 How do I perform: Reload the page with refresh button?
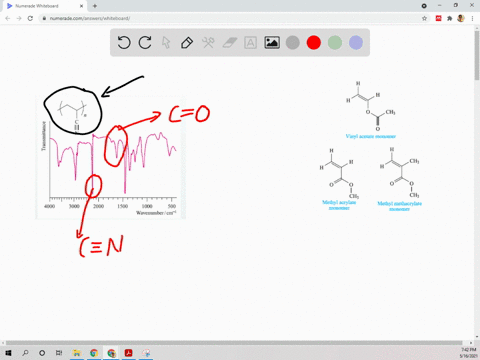tap(30, 18)
